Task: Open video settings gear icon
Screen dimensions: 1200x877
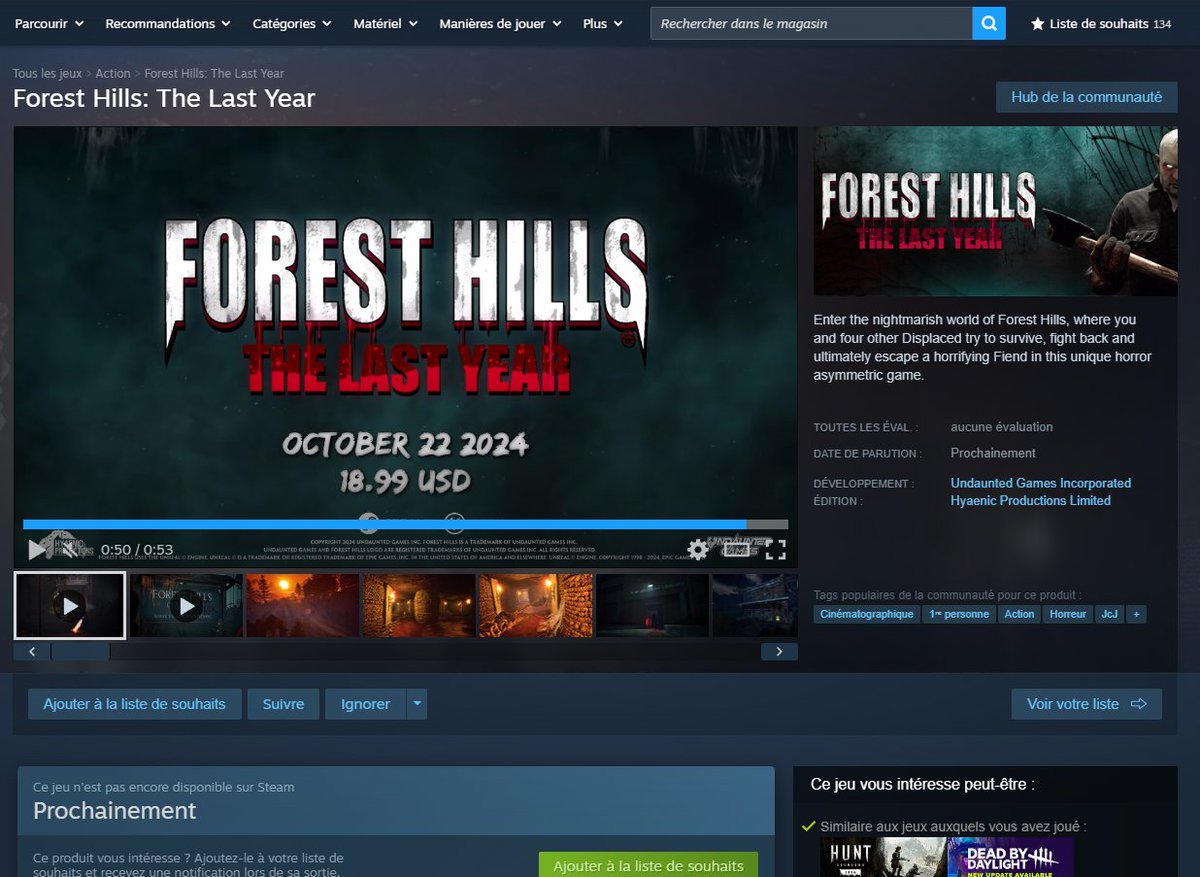Action: [x=698, y=549]
